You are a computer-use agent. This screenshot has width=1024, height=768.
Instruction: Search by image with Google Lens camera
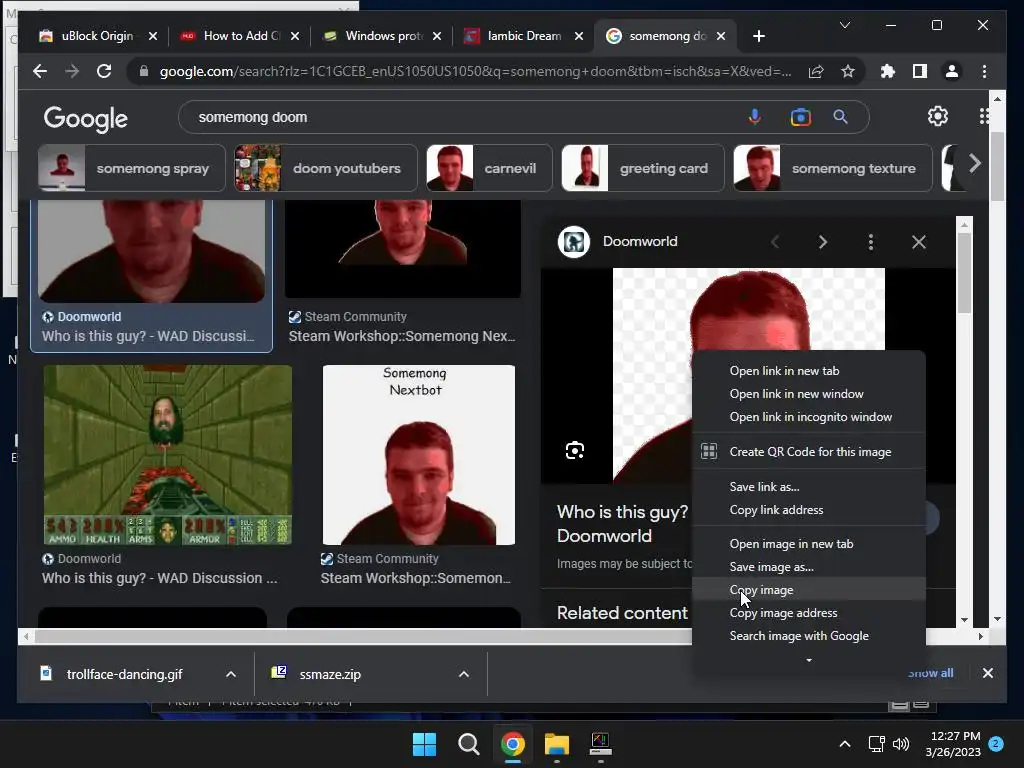[x=800, y=117]
